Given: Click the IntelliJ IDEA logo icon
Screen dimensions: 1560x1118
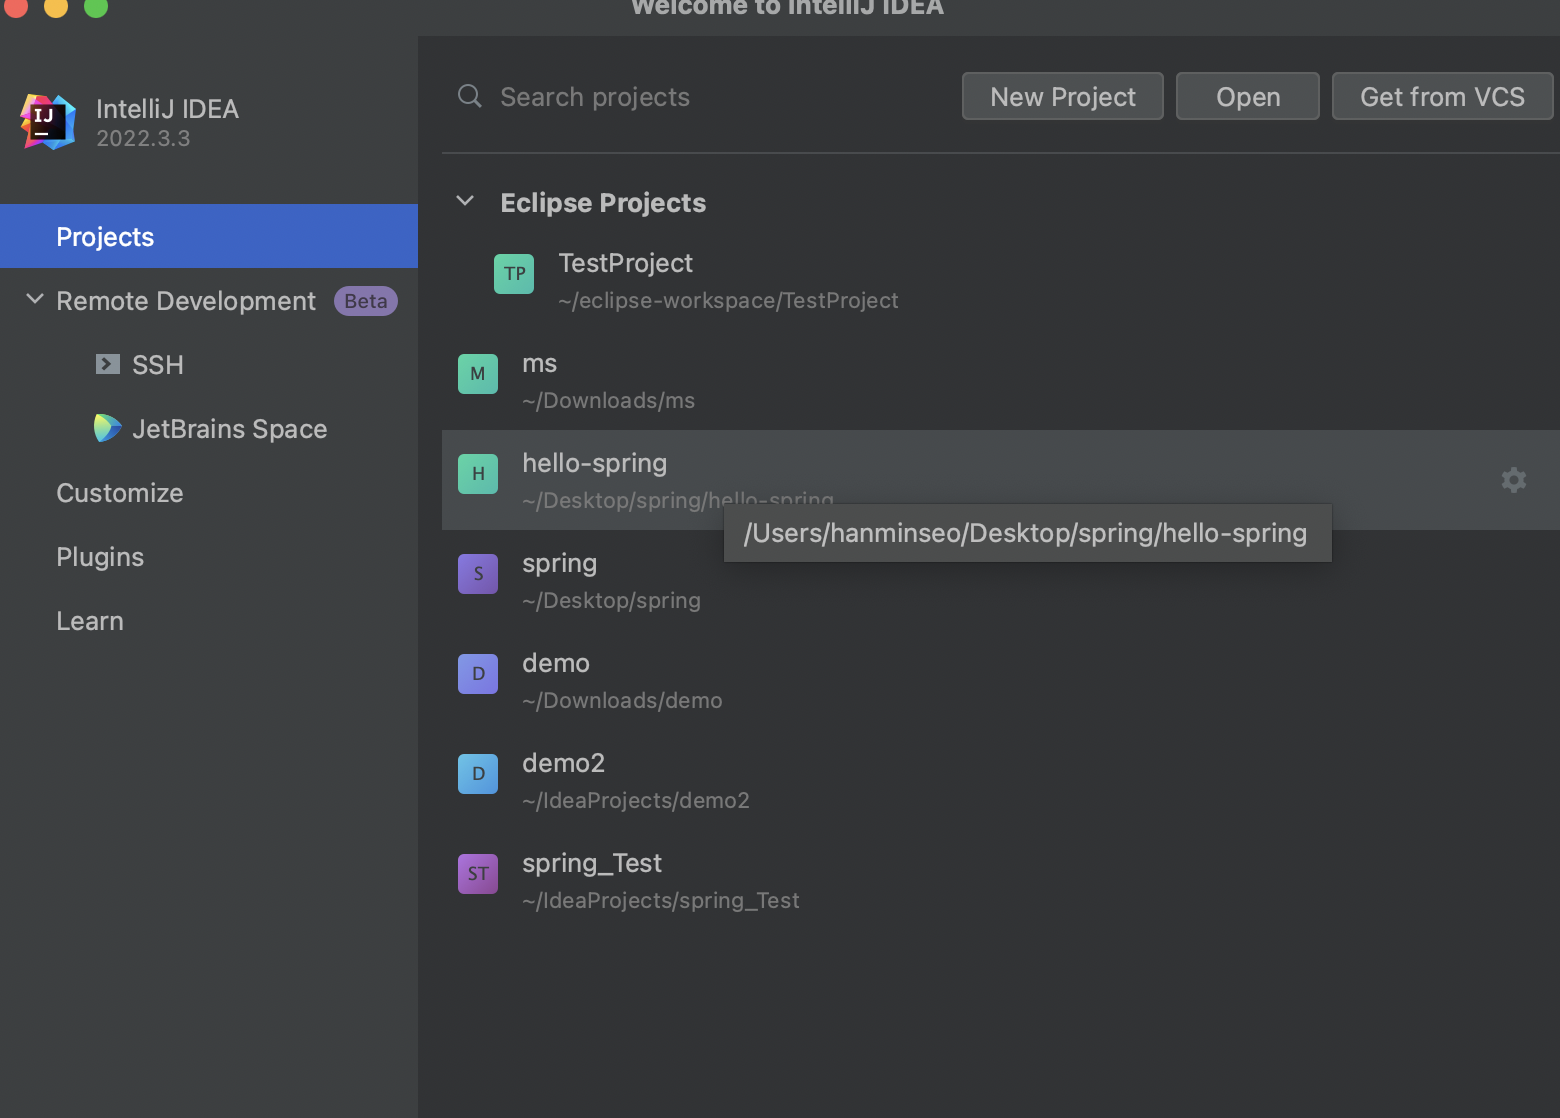Looking at the screenshot, I should [48, 122].
